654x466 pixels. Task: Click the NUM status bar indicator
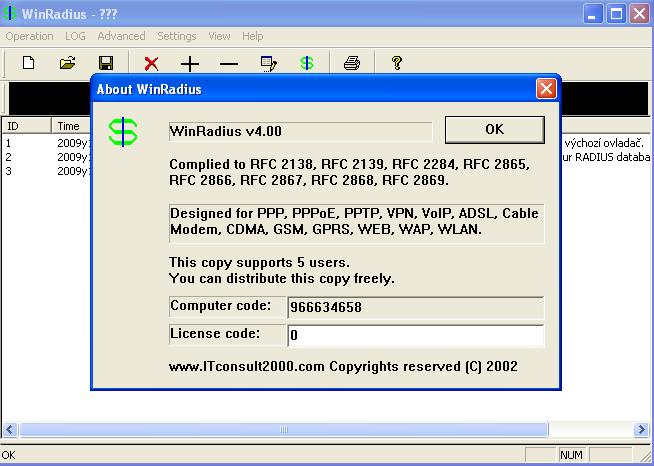(x=571, y=455)
